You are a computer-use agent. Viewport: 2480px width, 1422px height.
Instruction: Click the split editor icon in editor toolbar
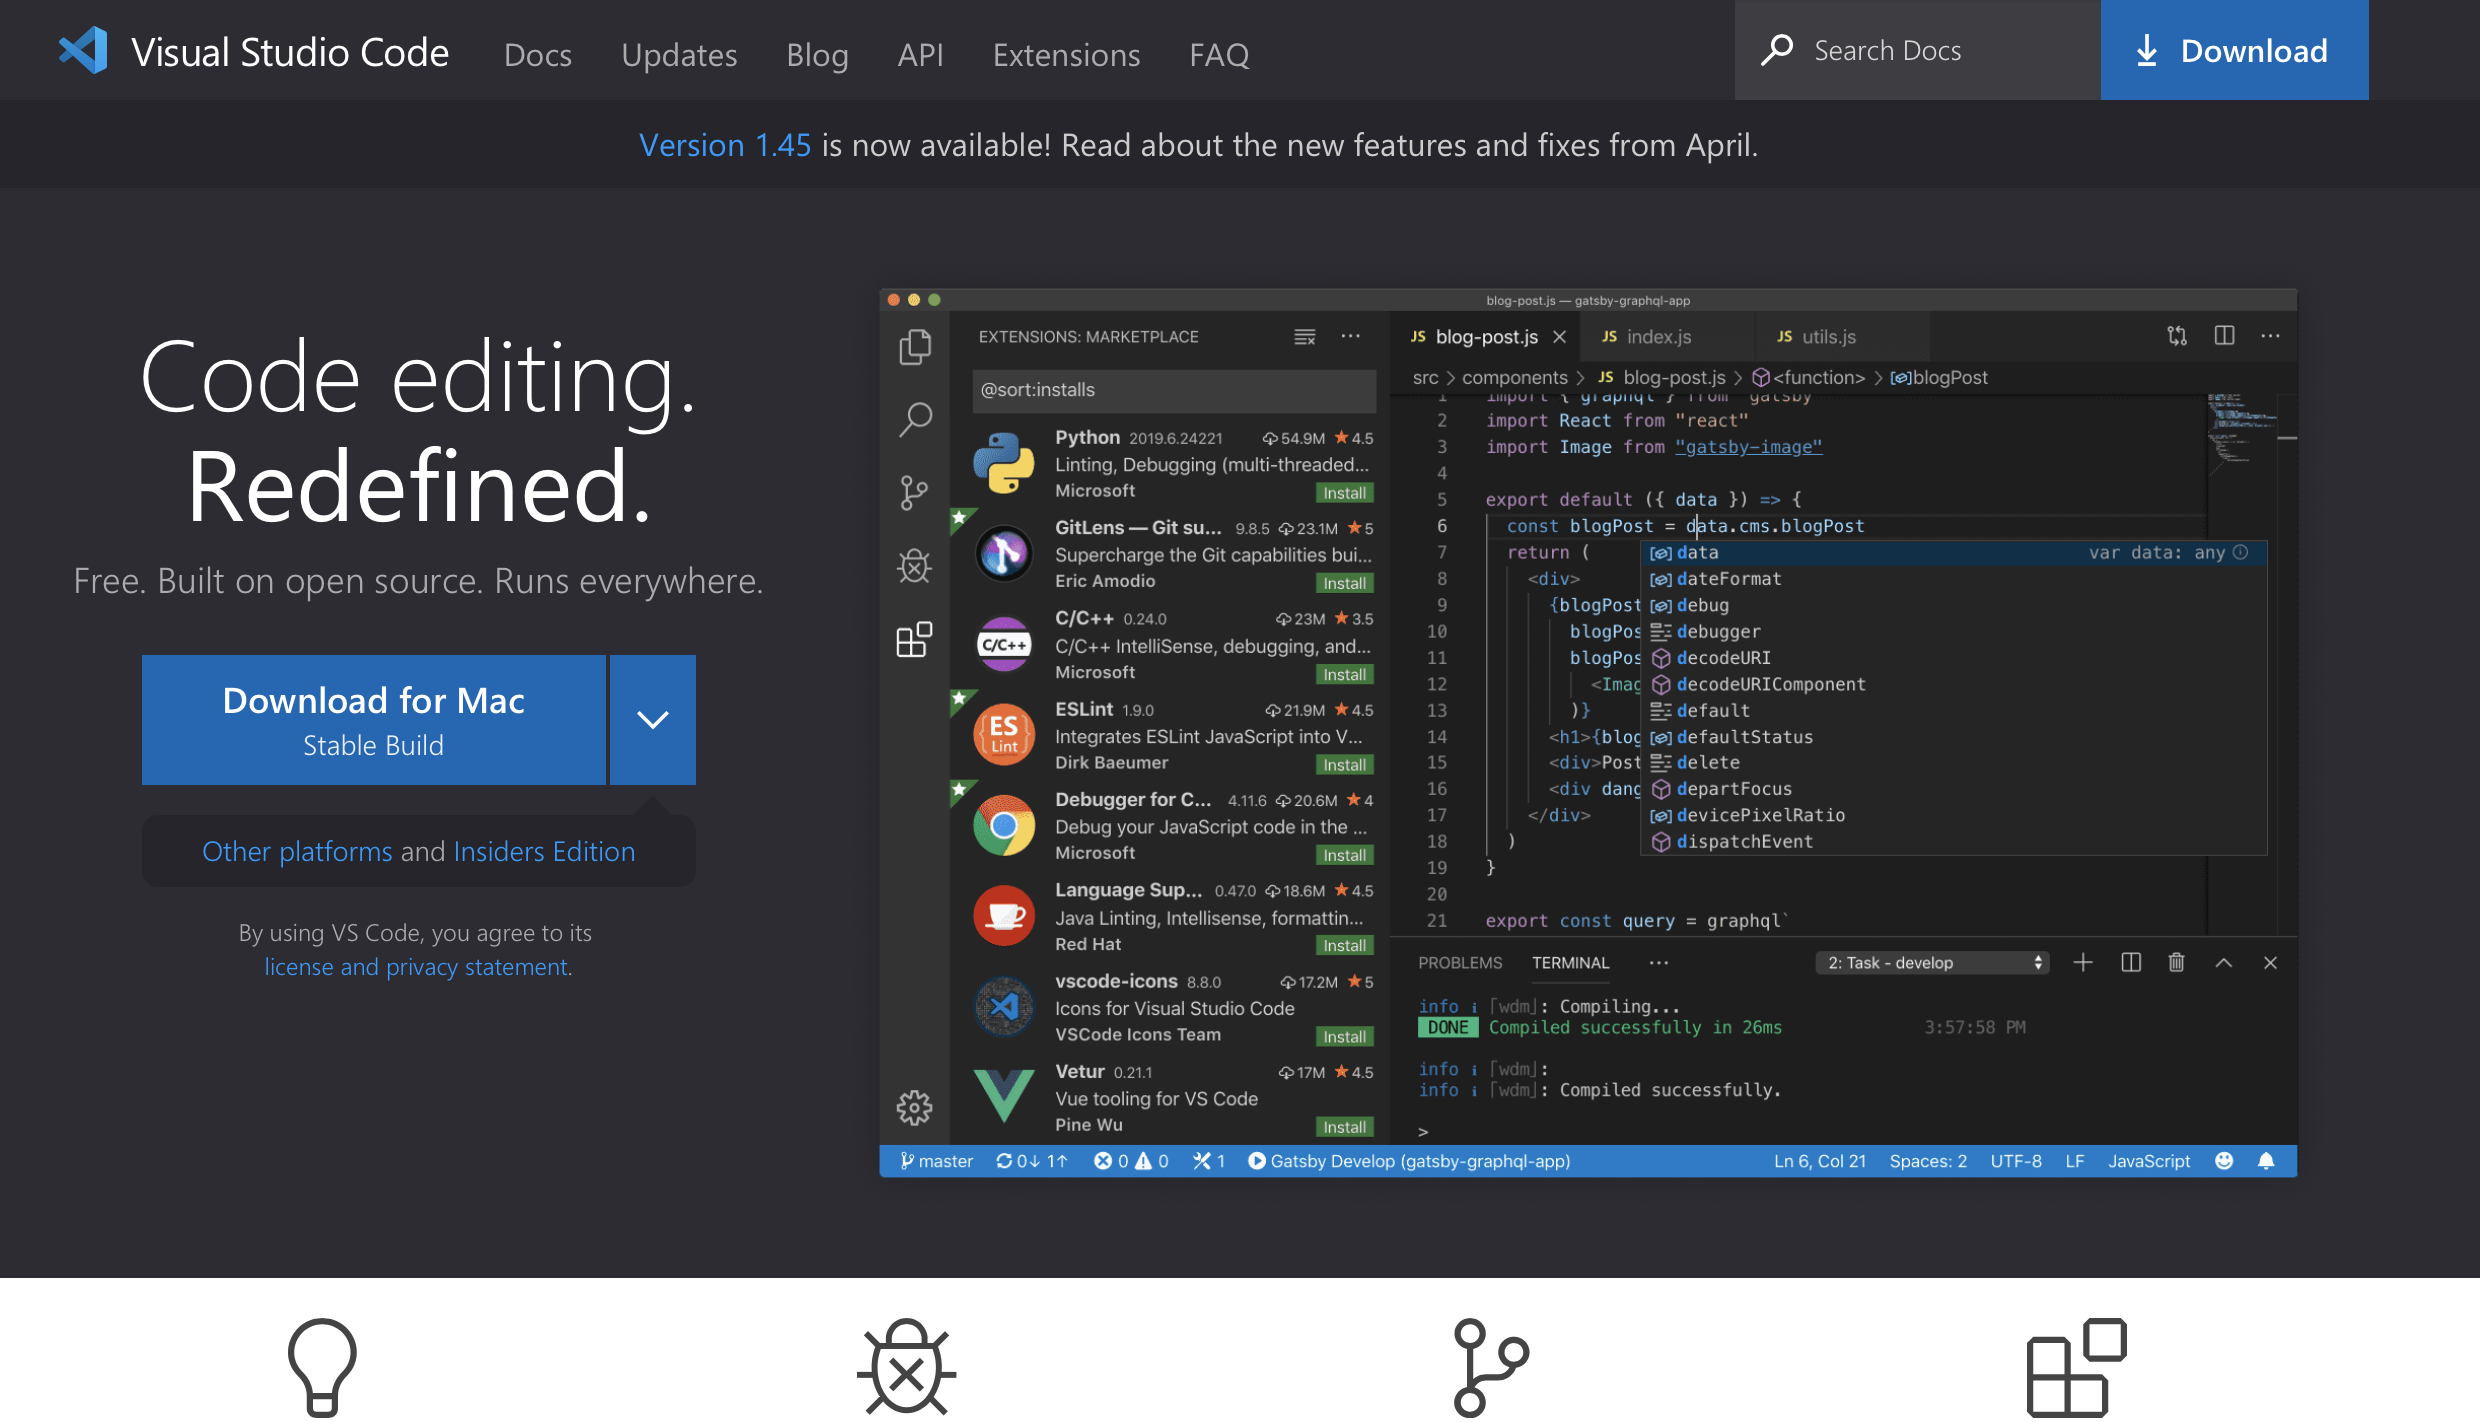pyautogui.click(x=2224, y=336)
